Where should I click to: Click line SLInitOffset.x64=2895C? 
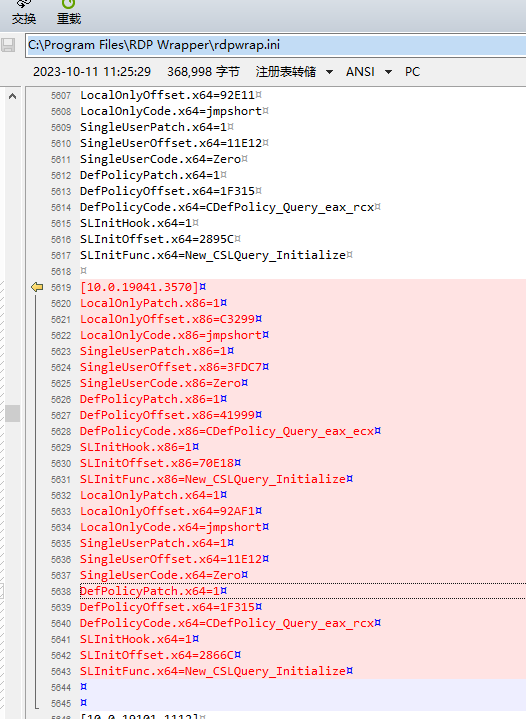(157, 239)
